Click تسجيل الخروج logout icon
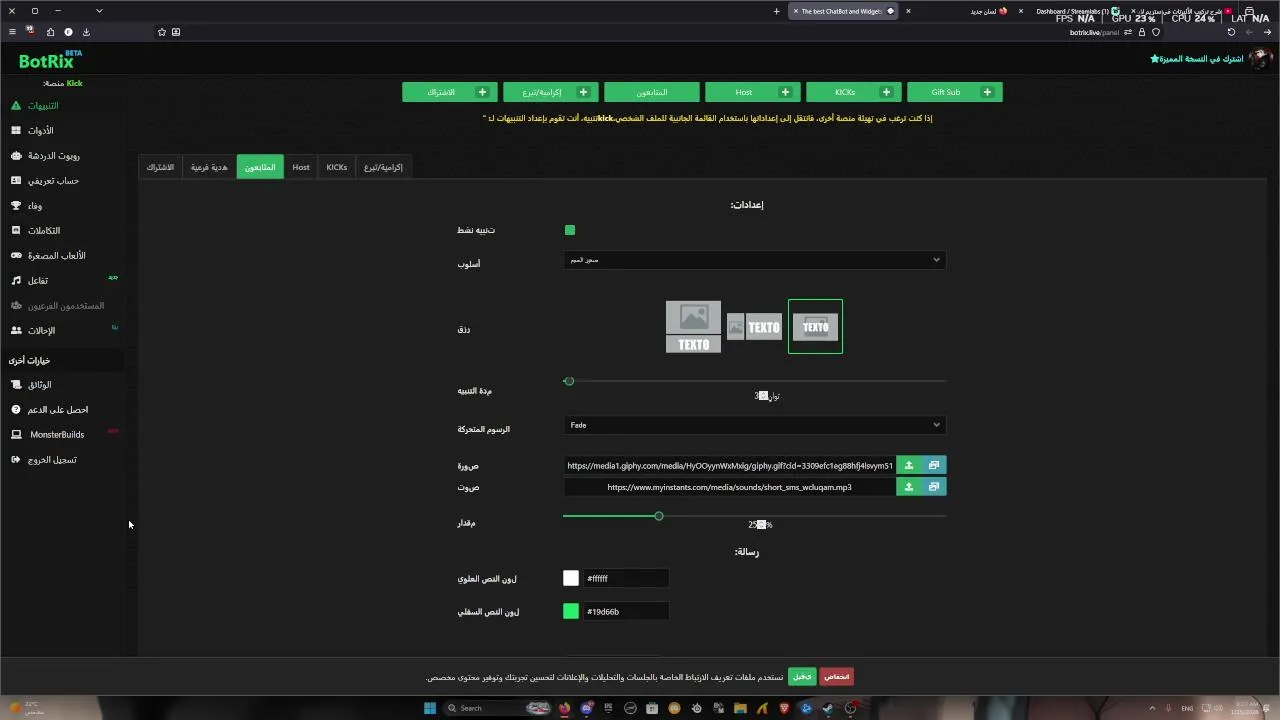 [x=16, y=460]
